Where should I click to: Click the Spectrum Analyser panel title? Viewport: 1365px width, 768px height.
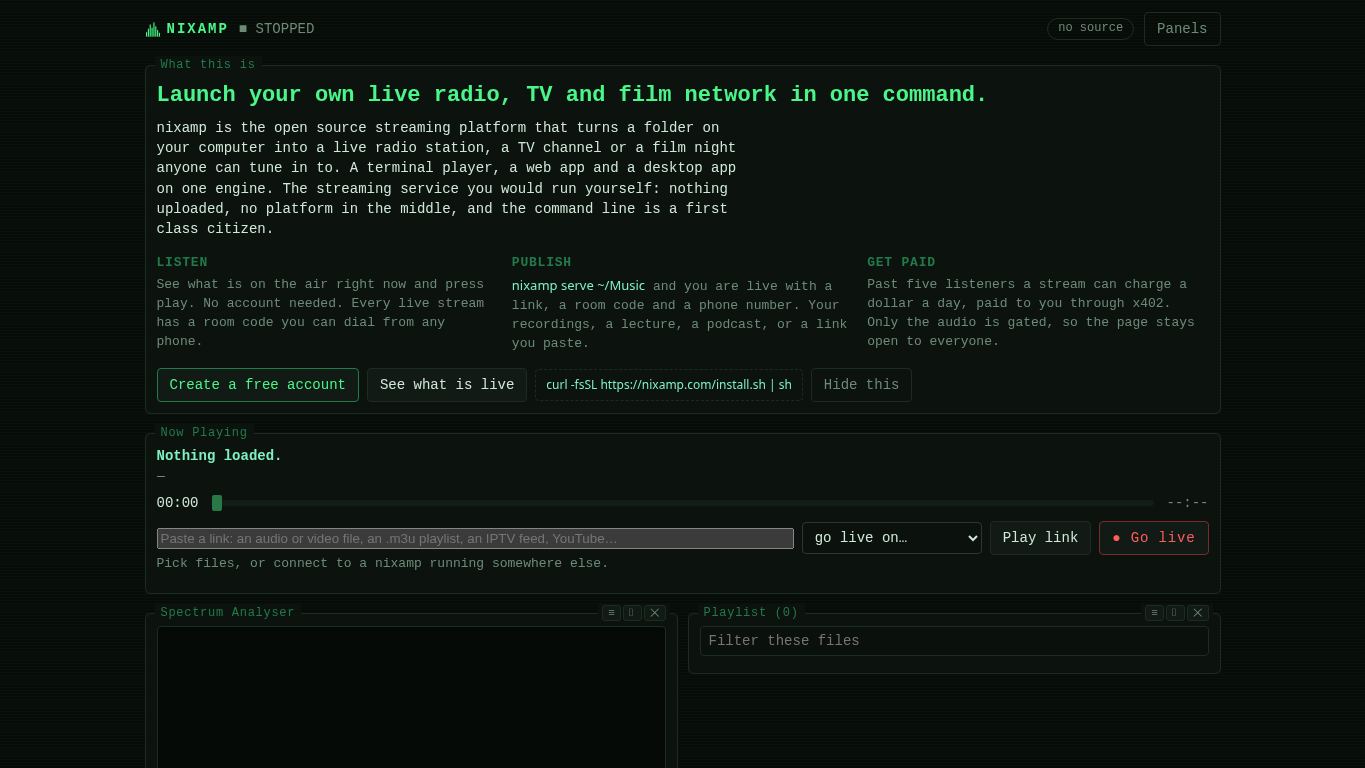(x=227, y=612)
